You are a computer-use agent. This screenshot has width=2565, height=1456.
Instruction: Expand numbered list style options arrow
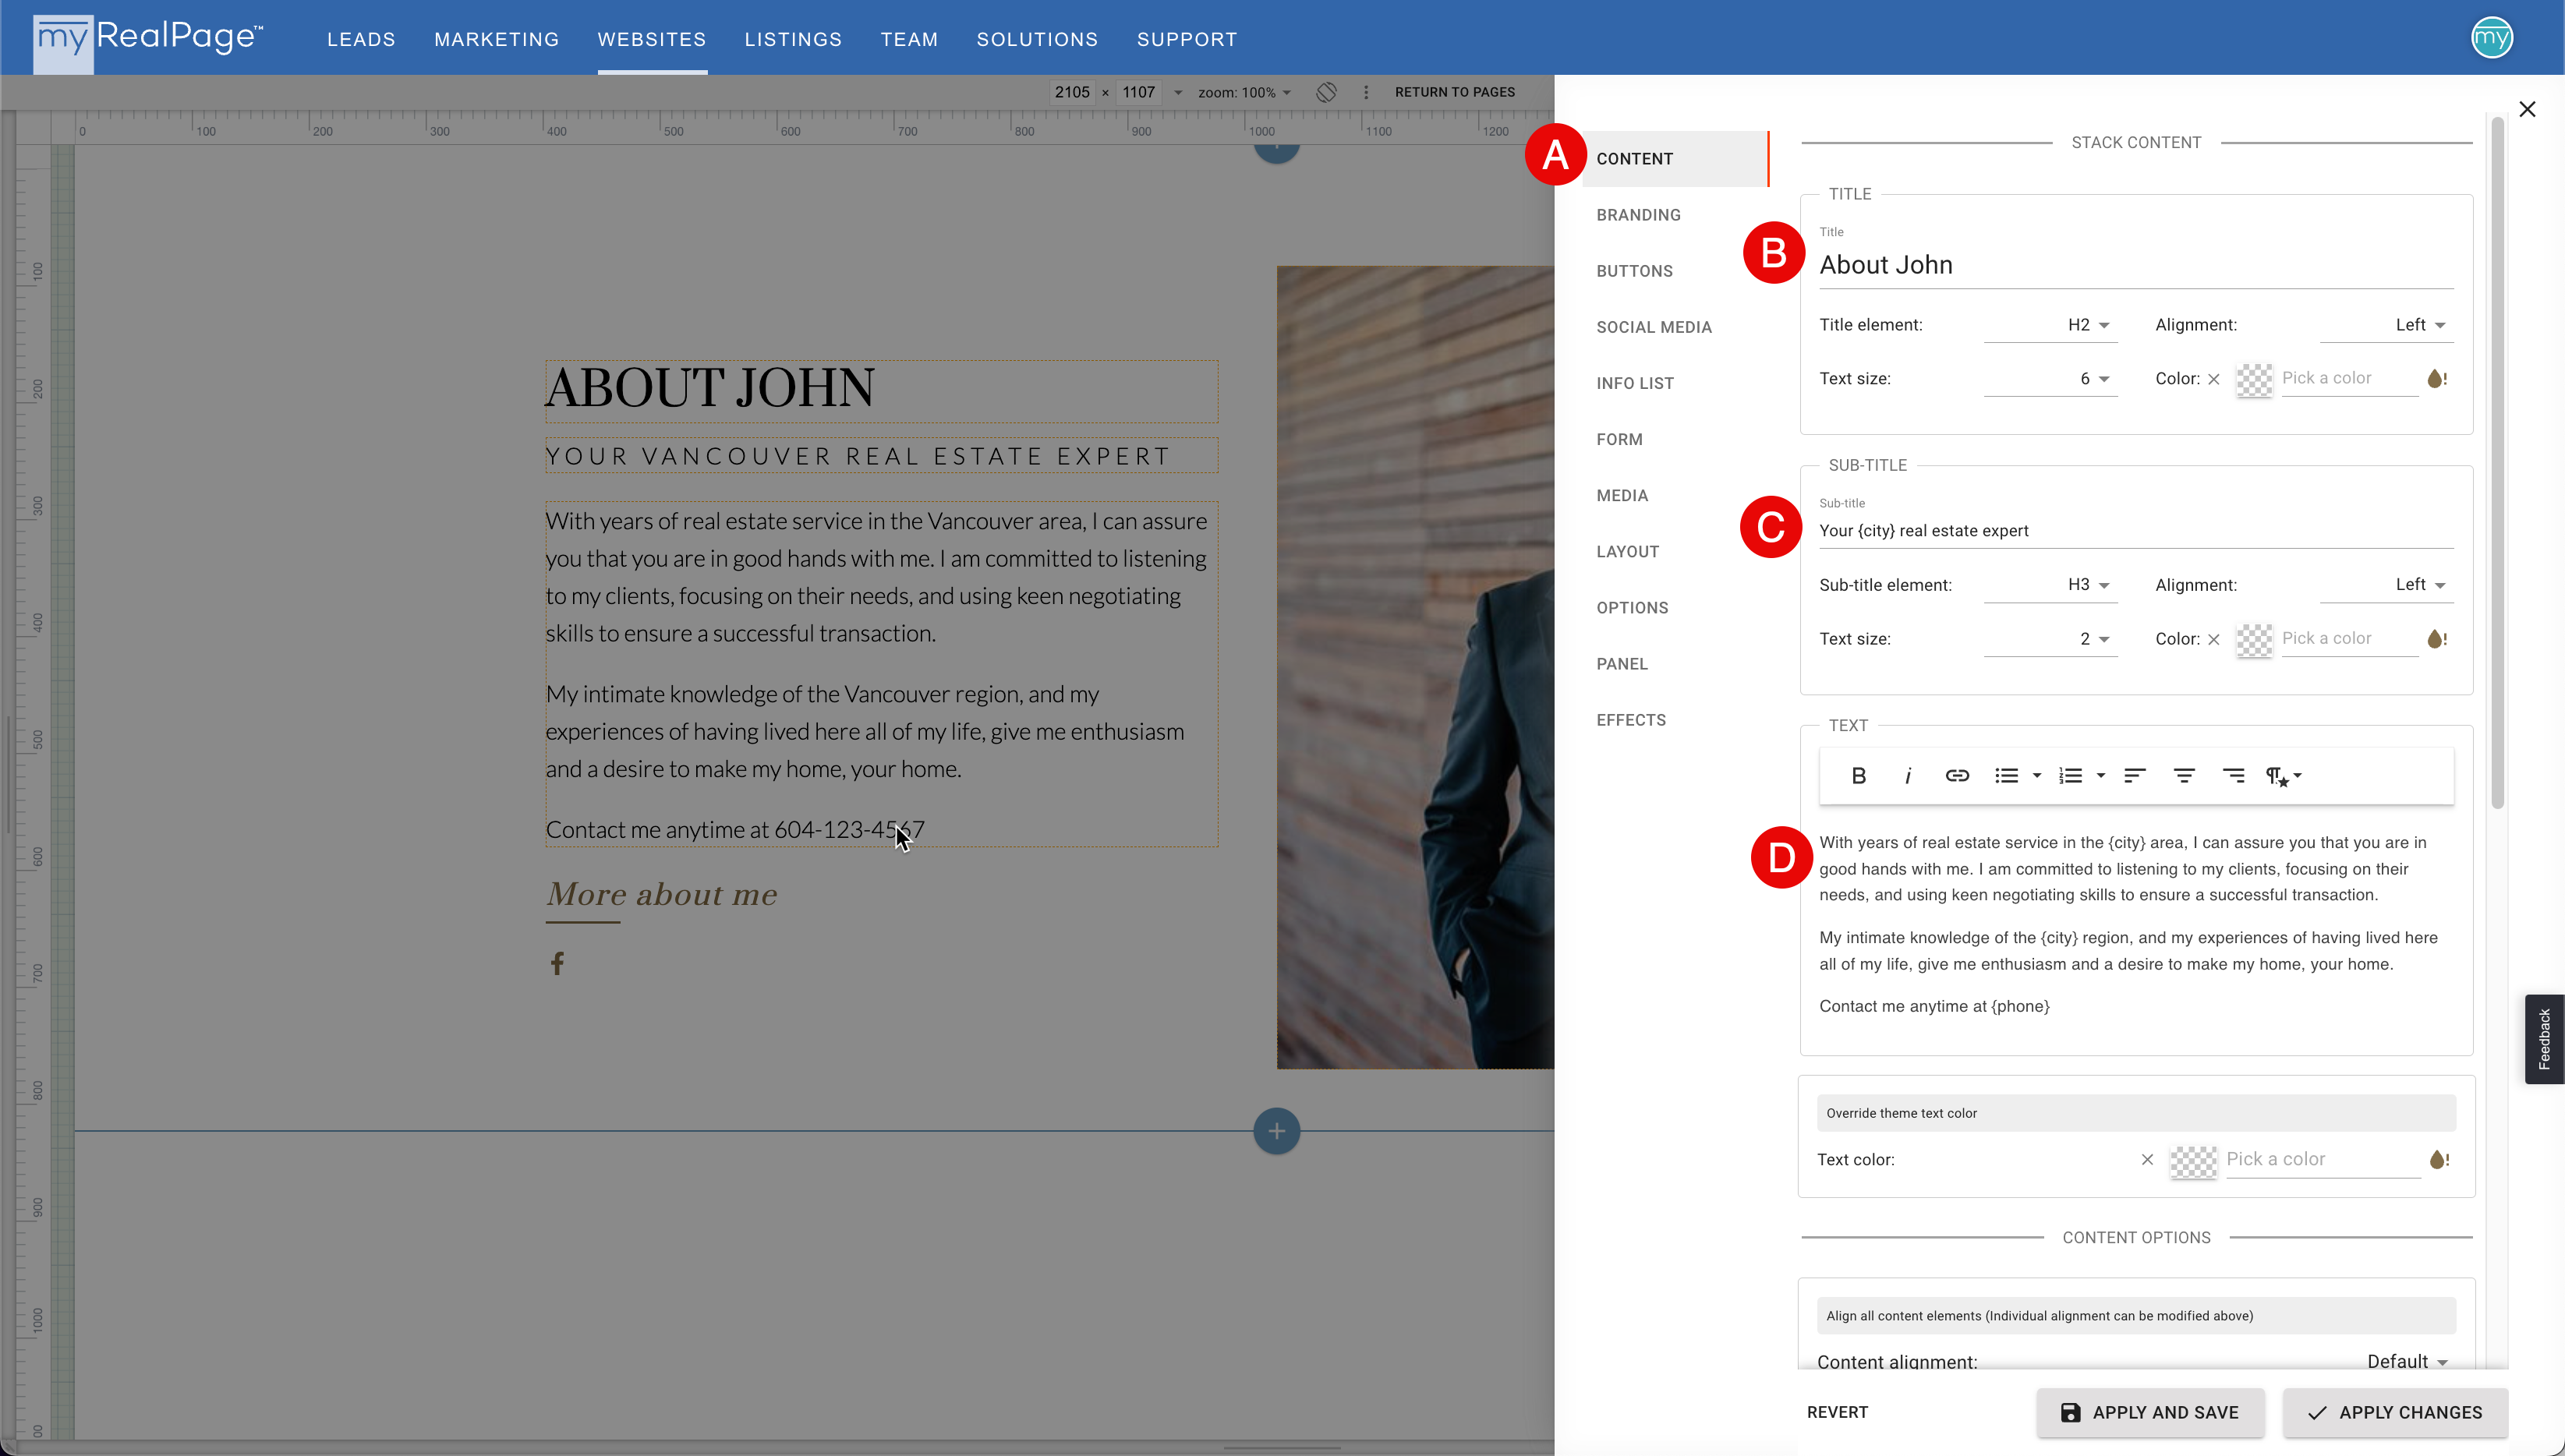[x=2100, y=775]
